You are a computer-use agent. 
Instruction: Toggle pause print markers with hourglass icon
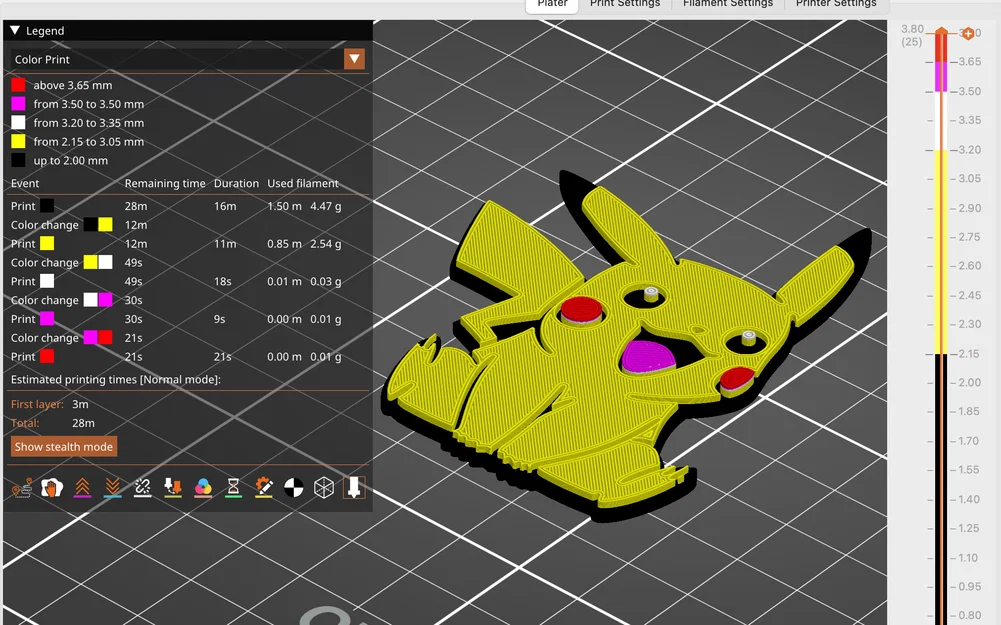[233, 488]
